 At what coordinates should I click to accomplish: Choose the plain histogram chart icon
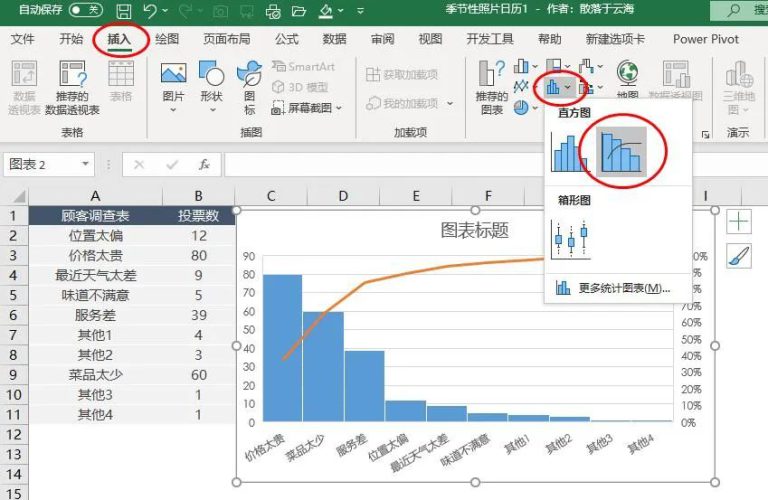[567, 153]
